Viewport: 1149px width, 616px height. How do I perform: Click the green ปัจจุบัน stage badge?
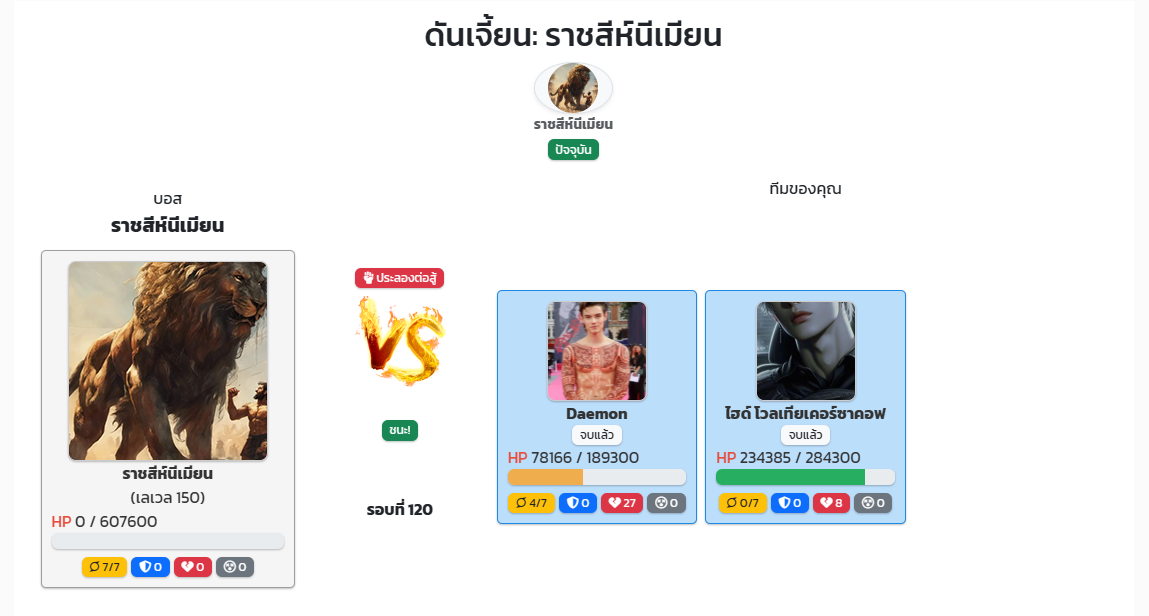573,149
